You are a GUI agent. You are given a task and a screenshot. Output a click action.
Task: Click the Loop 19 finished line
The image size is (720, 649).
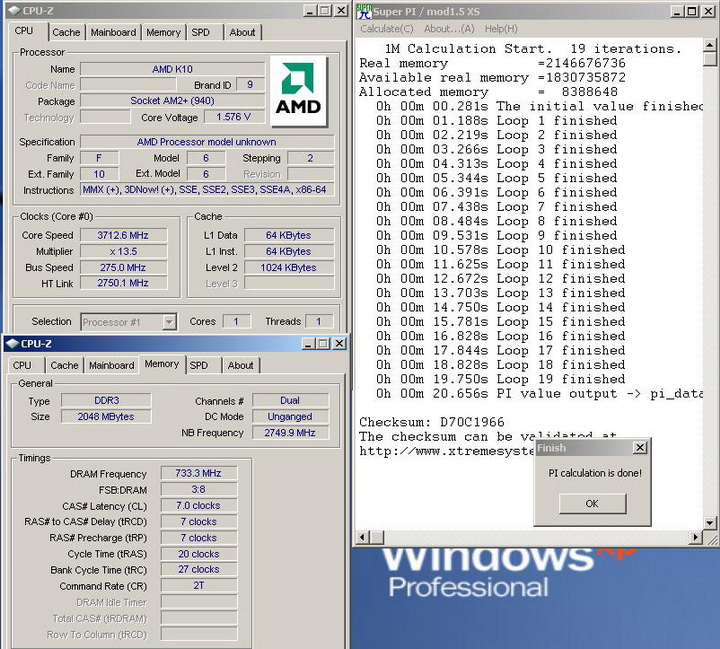501,379
